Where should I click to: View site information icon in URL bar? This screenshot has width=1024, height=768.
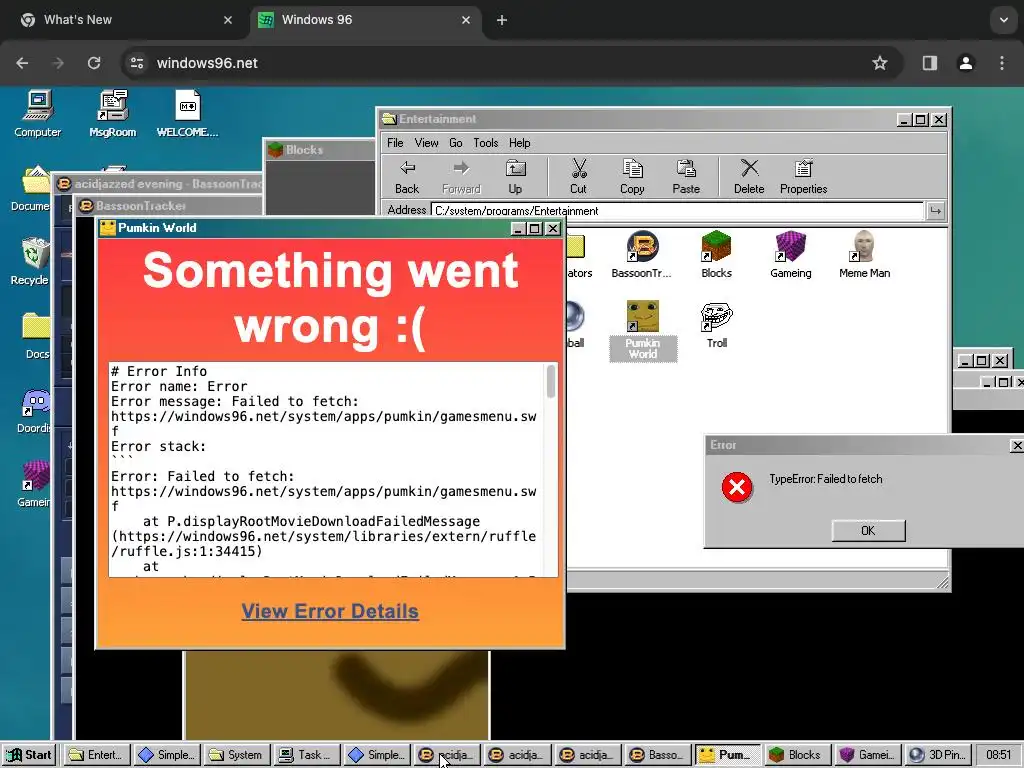pyautogui.click(x=137, y=63)
